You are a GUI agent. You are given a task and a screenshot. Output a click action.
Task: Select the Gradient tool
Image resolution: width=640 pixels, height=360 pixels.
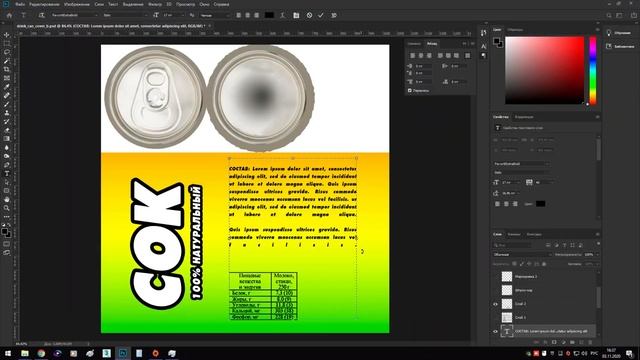(x=7, y=139)
